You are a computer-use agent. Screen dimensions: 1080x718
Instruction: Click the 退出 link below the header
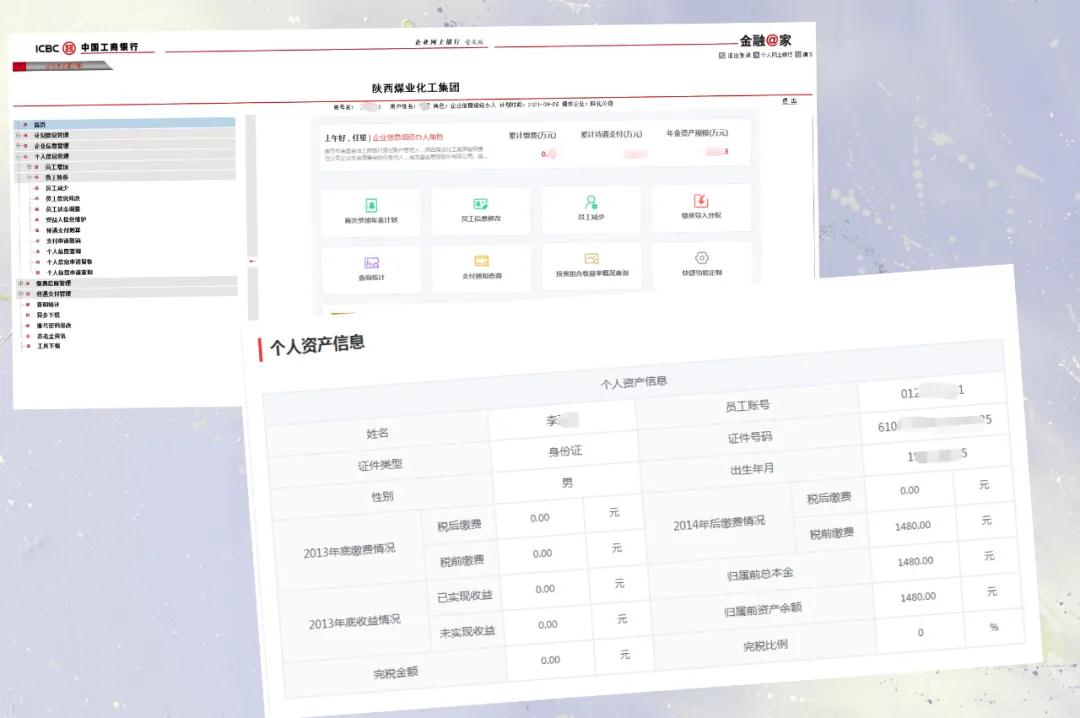pos(789,101)
